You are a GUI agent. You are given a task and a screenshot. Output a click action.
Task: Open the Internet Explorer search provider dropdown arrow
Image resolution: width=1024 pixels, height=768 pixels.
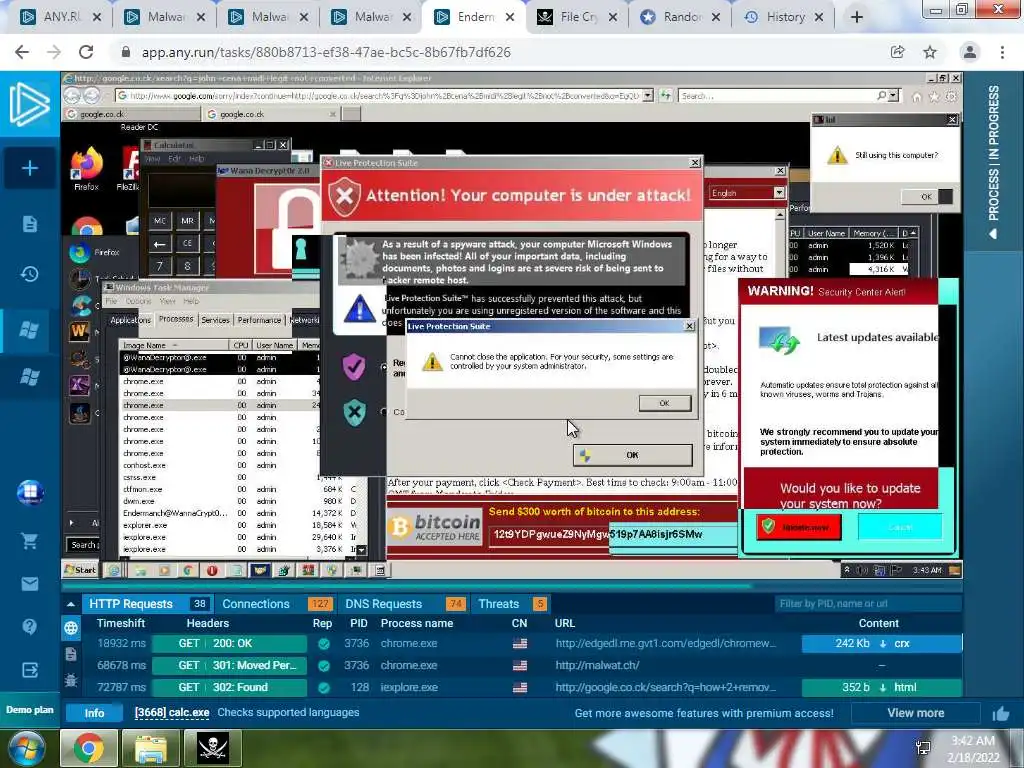[893, 95]
